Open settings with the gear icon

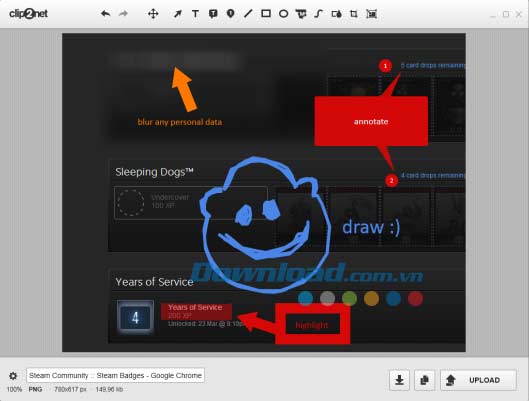13,376
